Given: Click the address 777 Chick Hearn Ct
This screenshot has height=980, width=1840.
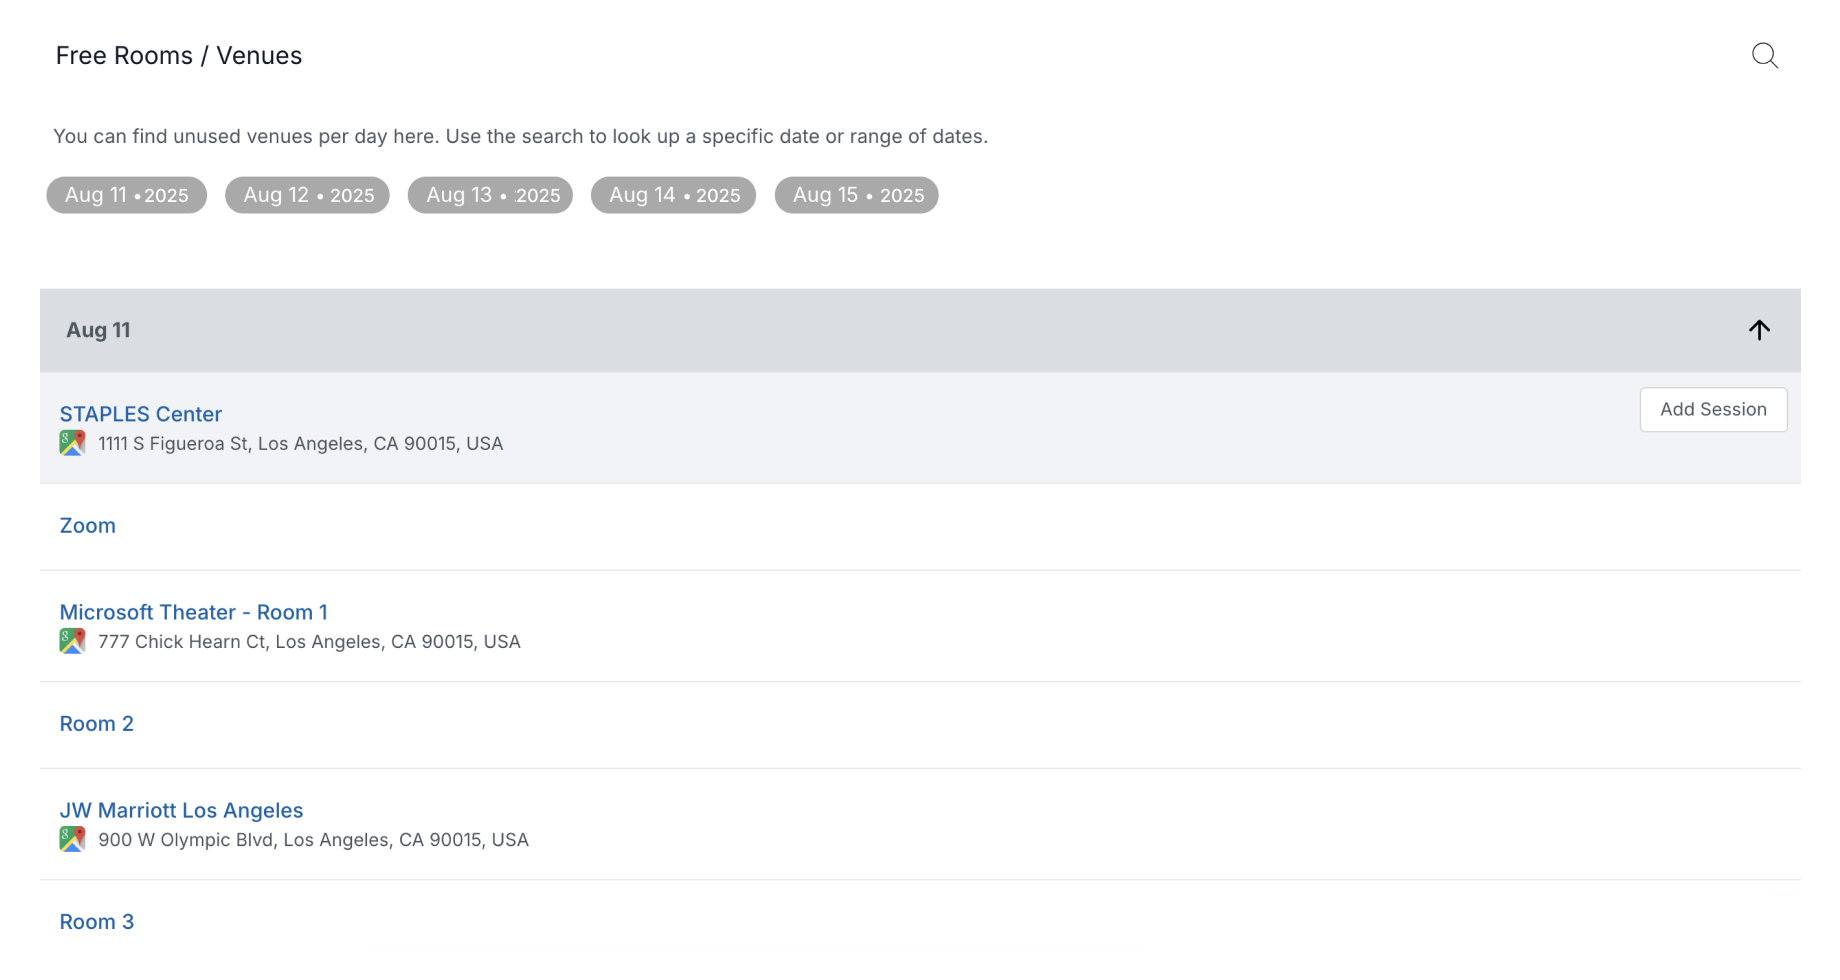Looking at the screenshot, I should (x=310, y=642).
